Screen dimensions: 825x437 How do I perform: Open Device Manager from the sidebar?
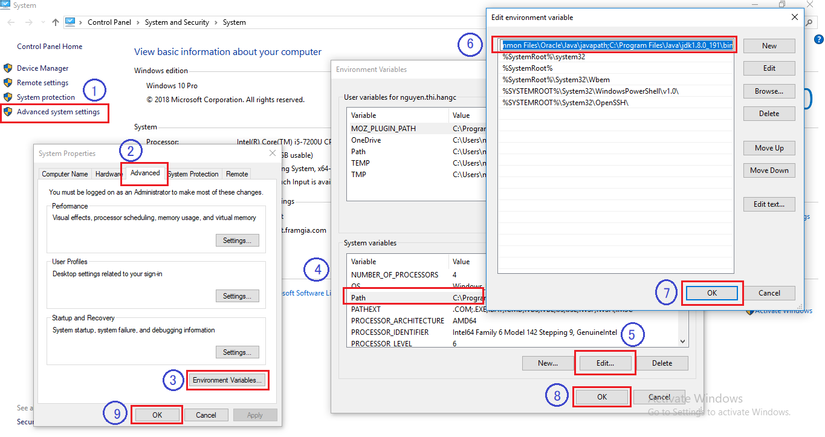point(43,68)
